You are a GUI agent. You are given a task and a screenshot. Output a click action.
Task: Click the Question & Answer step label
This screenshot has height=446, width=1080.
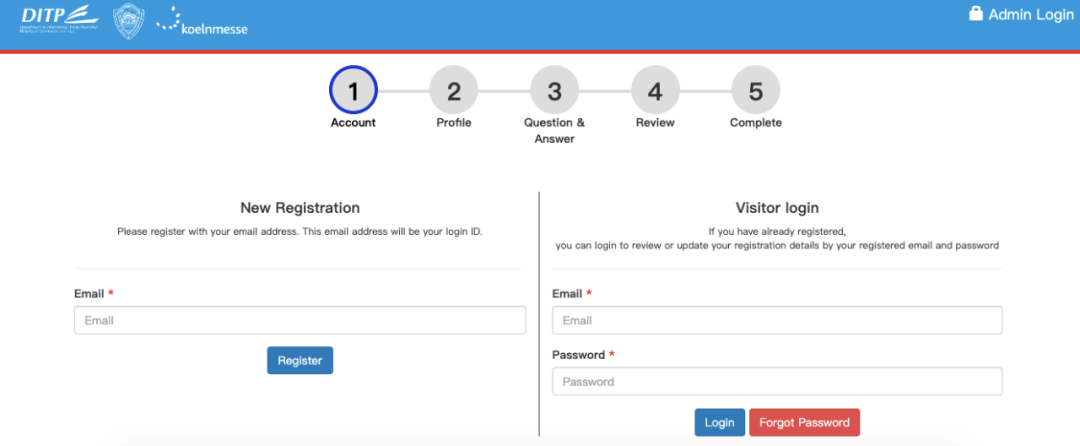[x=554, y=131]
